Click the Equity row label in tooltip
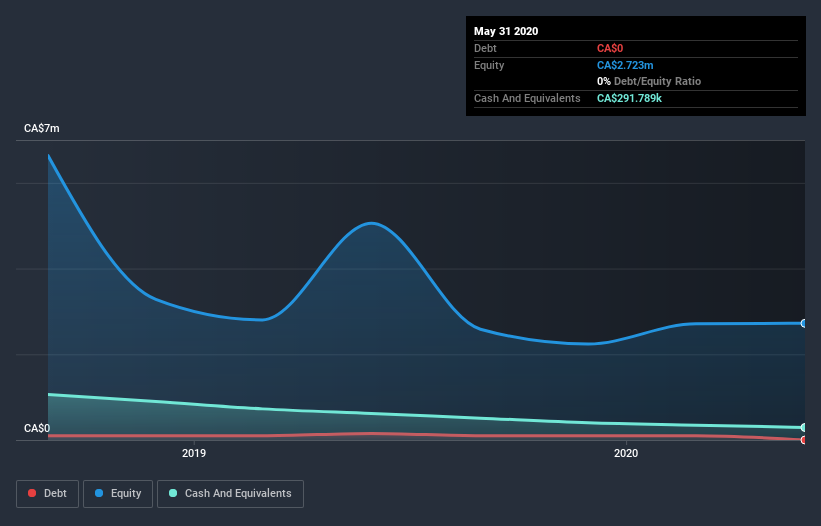 coord(489,65)
